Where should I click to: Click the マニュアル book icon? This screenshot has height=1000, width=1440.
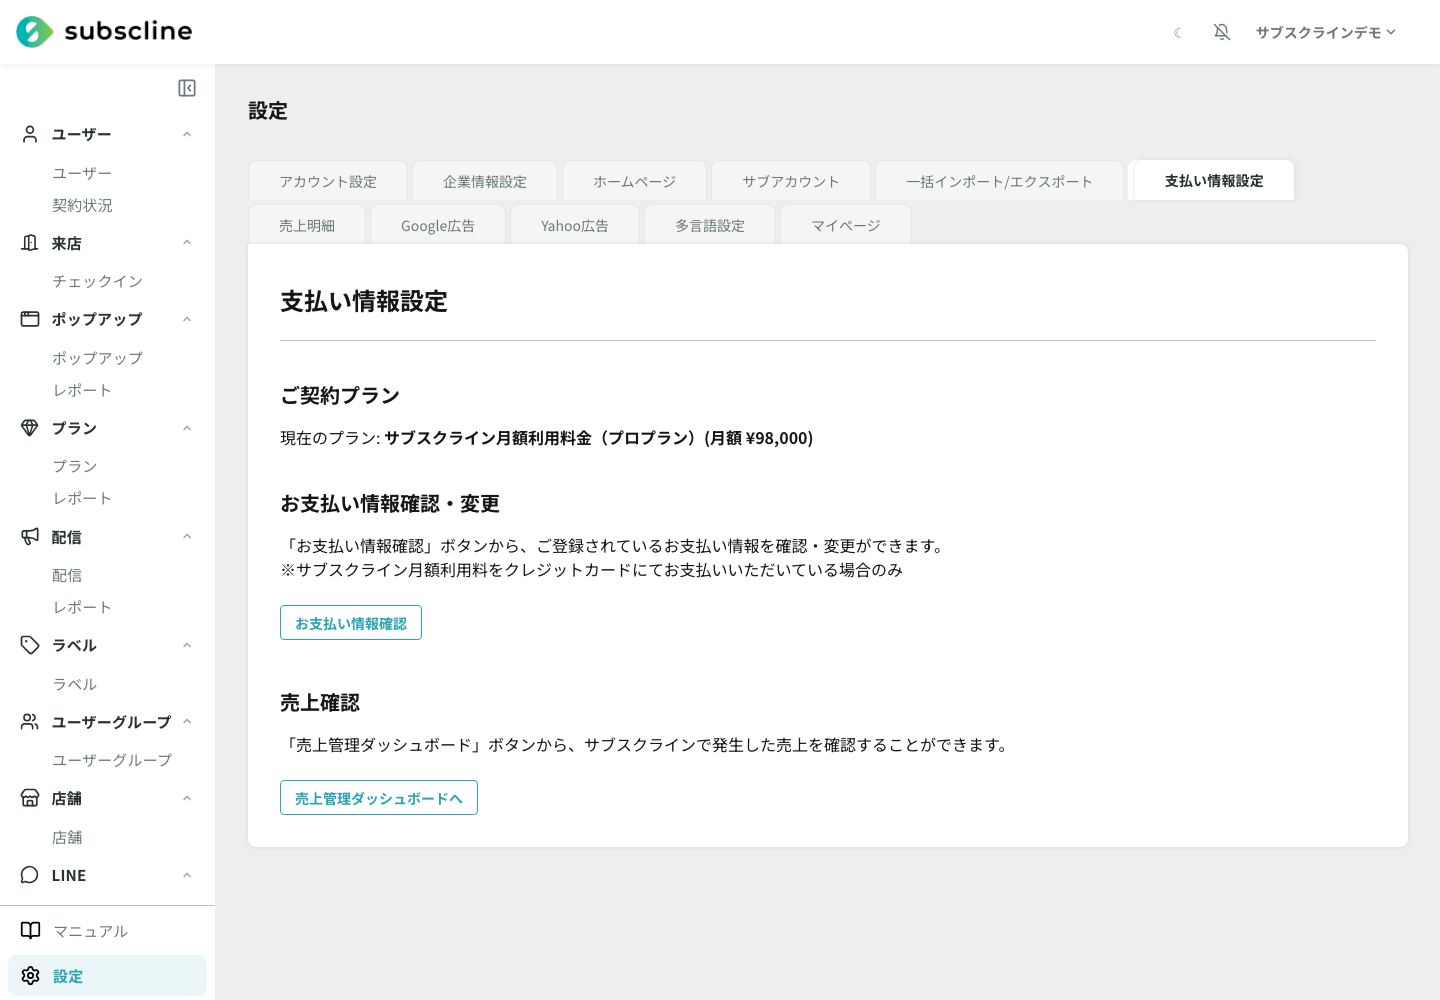(x=31, y=931)
